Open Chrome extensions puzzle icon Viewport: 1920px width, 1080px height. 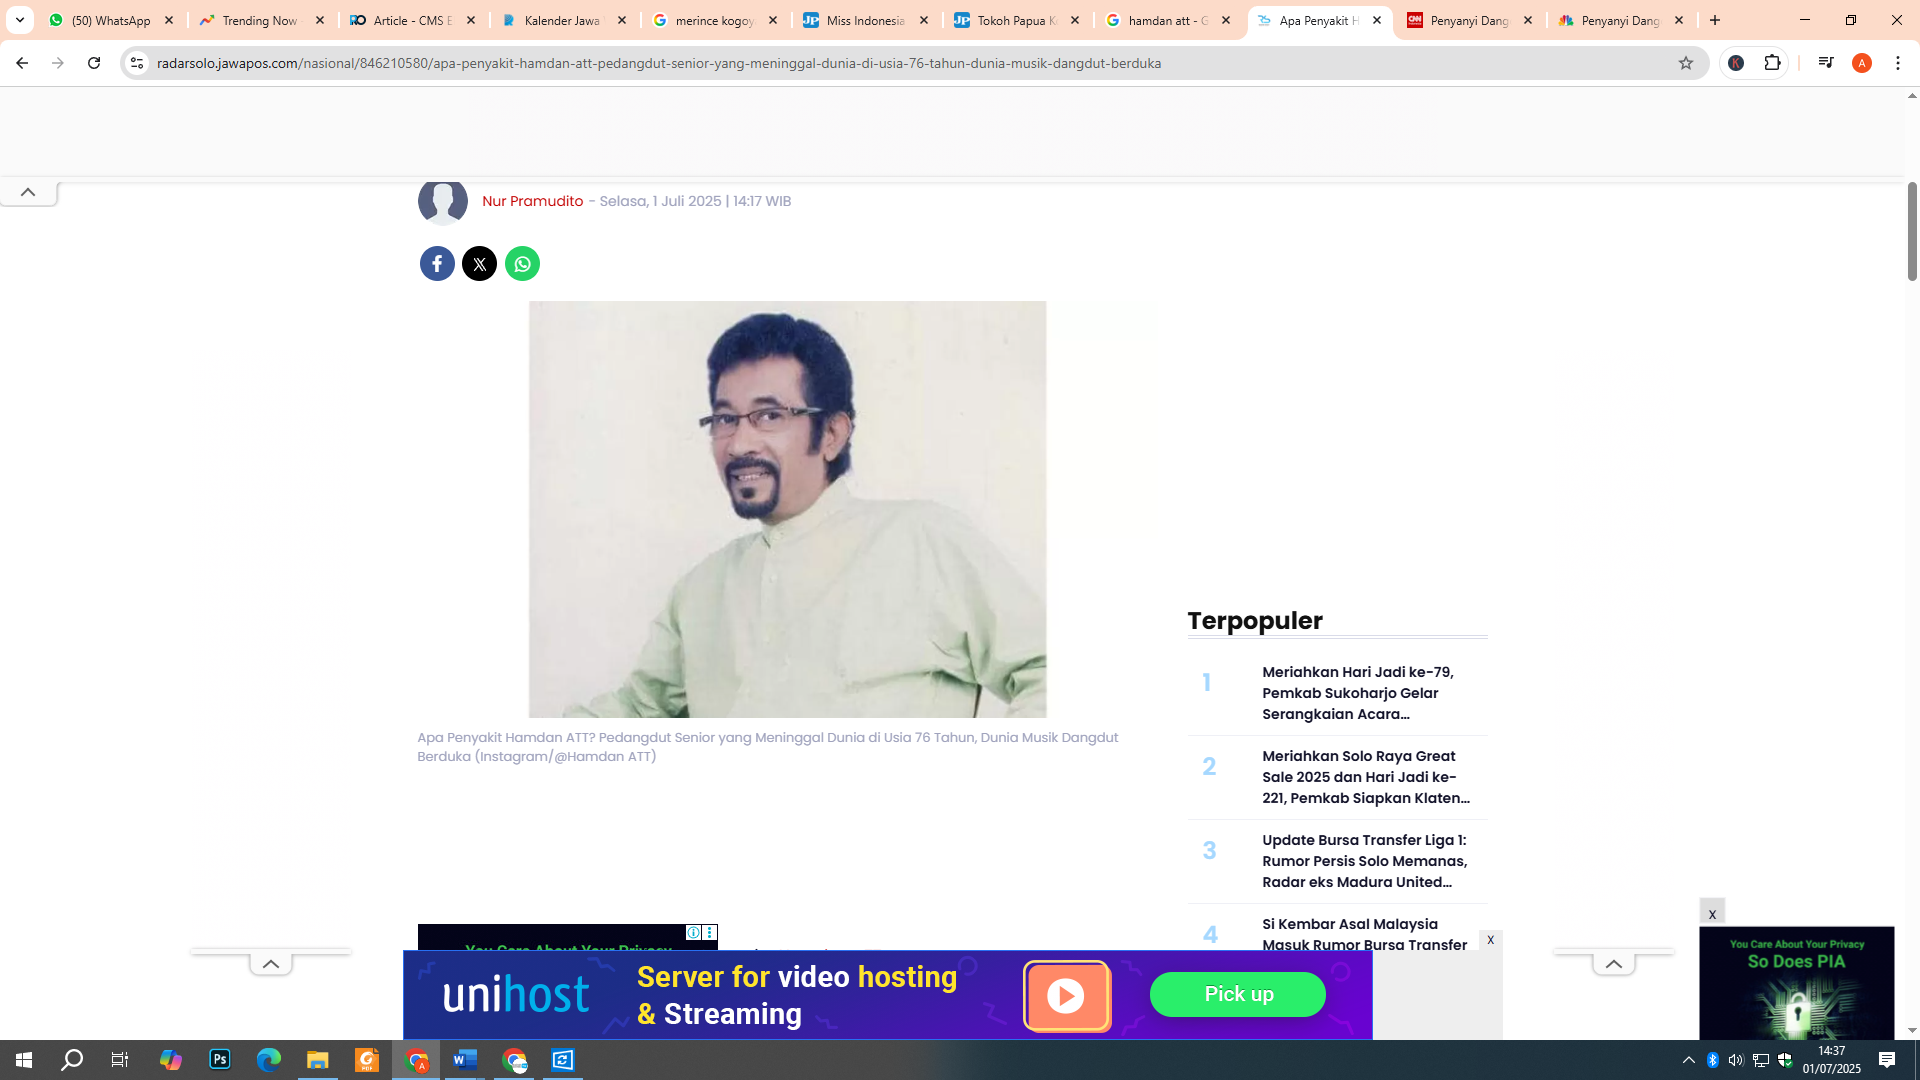click(1772, 62)
